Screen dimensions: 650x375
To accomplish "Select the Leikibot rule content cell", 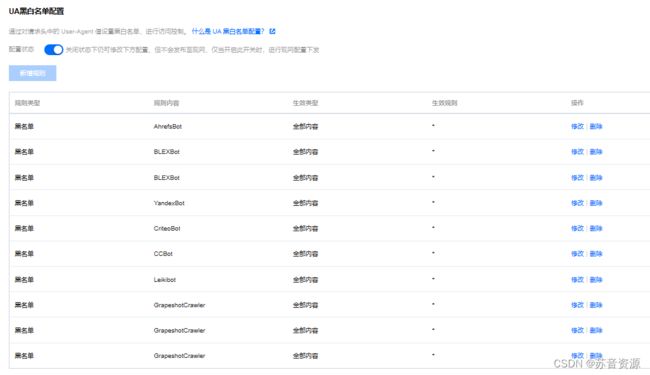I will (x=165, y=280).
